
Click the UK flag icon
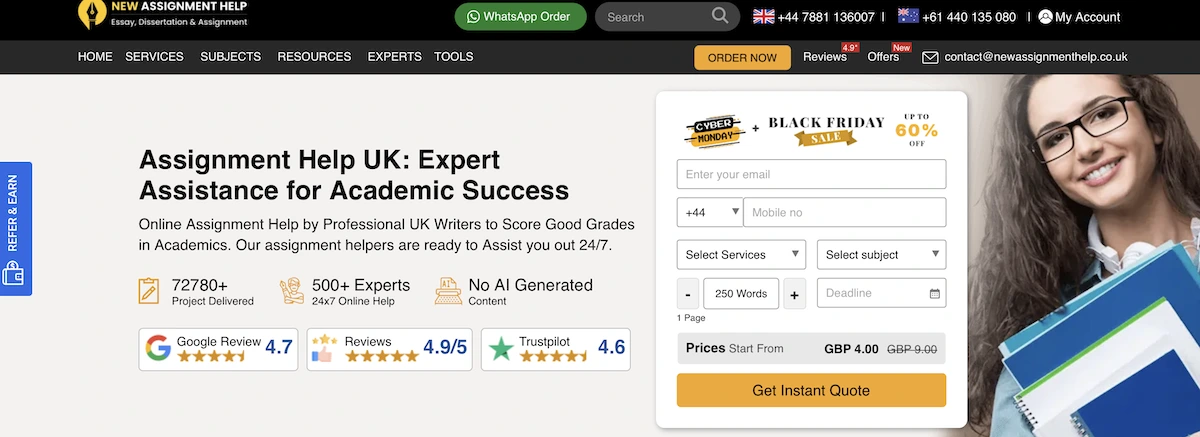pyautogui.click(x=764, y=16)
